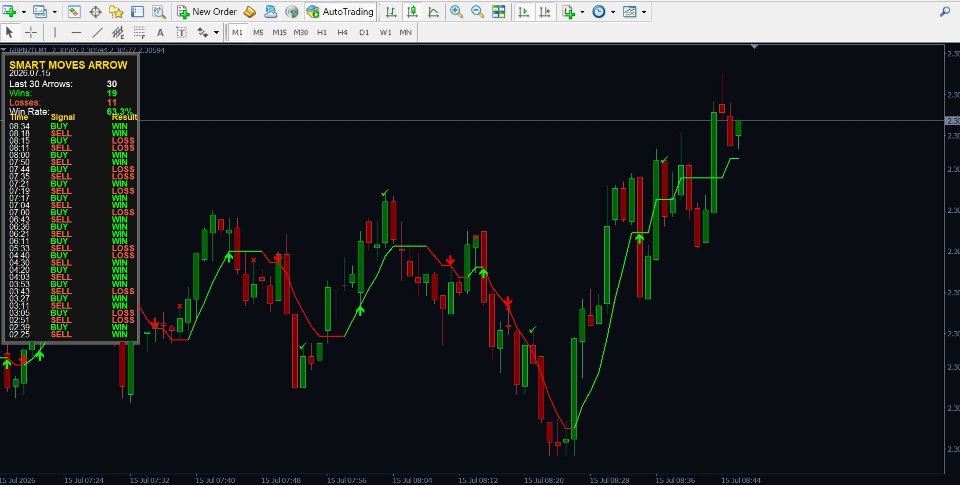The height and width of the screenshot is (485, 960).
Task: Expand the arrows objects dropdown
Action: point(216,32)
